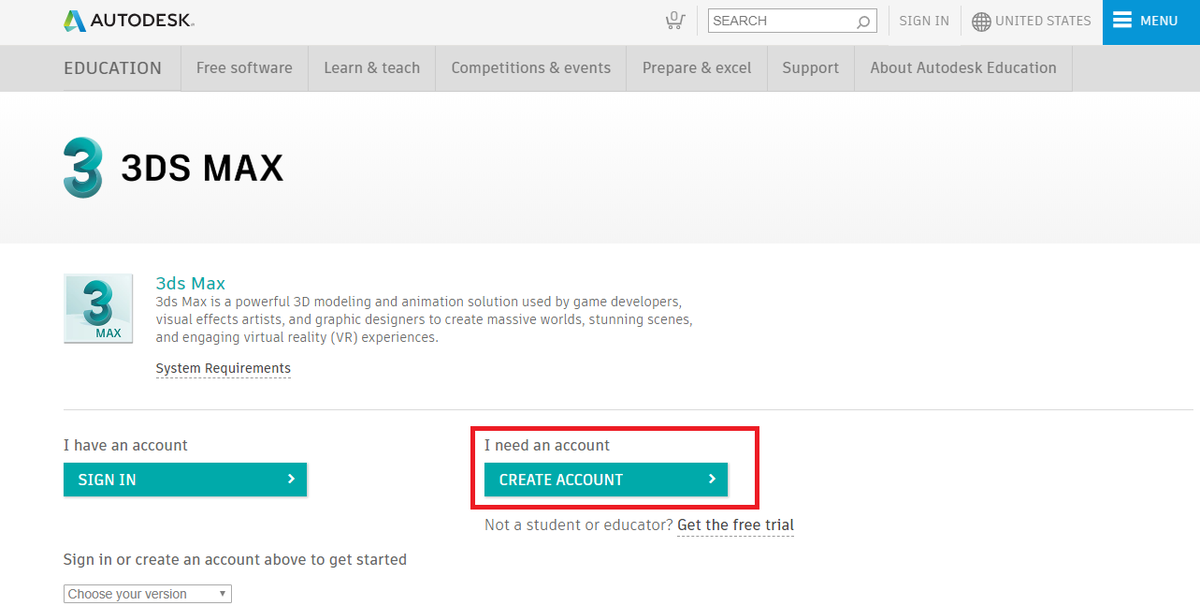Click the large 3ds Max logo
This screenshot has height=606, width=1200.
tap(82, 167)
